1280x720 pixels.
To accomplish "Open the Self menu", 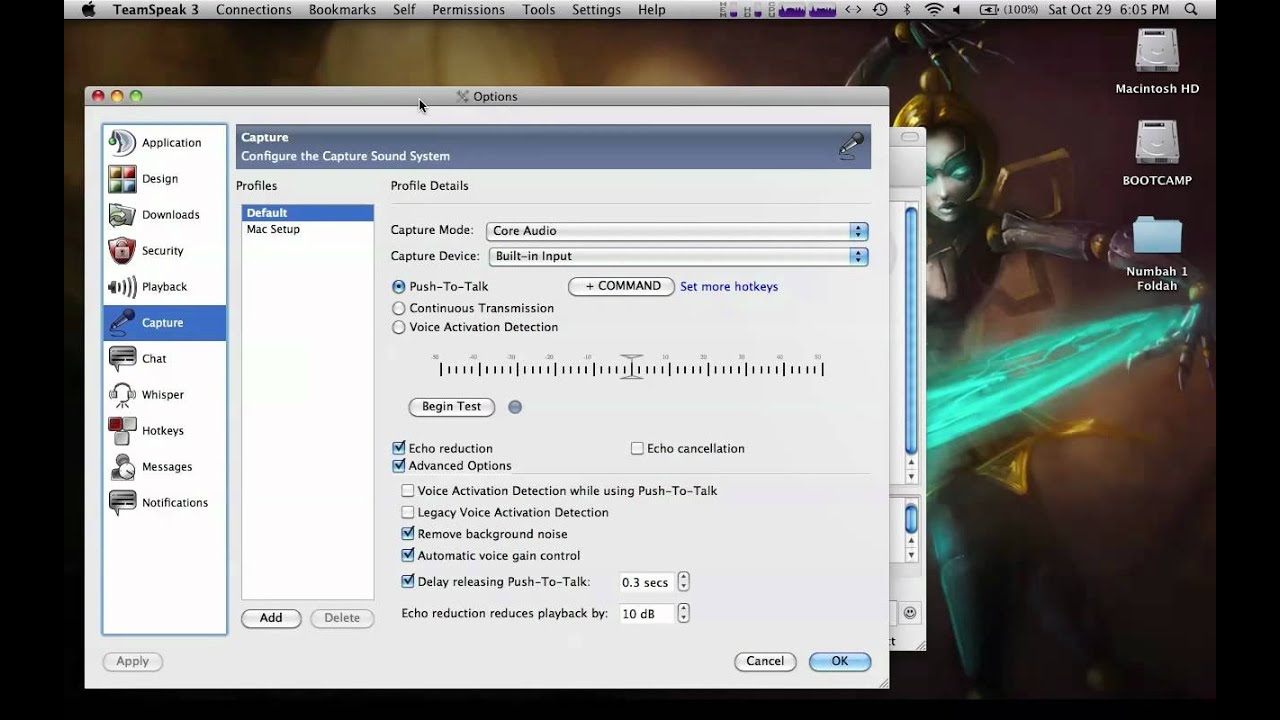I will point(404,9).
